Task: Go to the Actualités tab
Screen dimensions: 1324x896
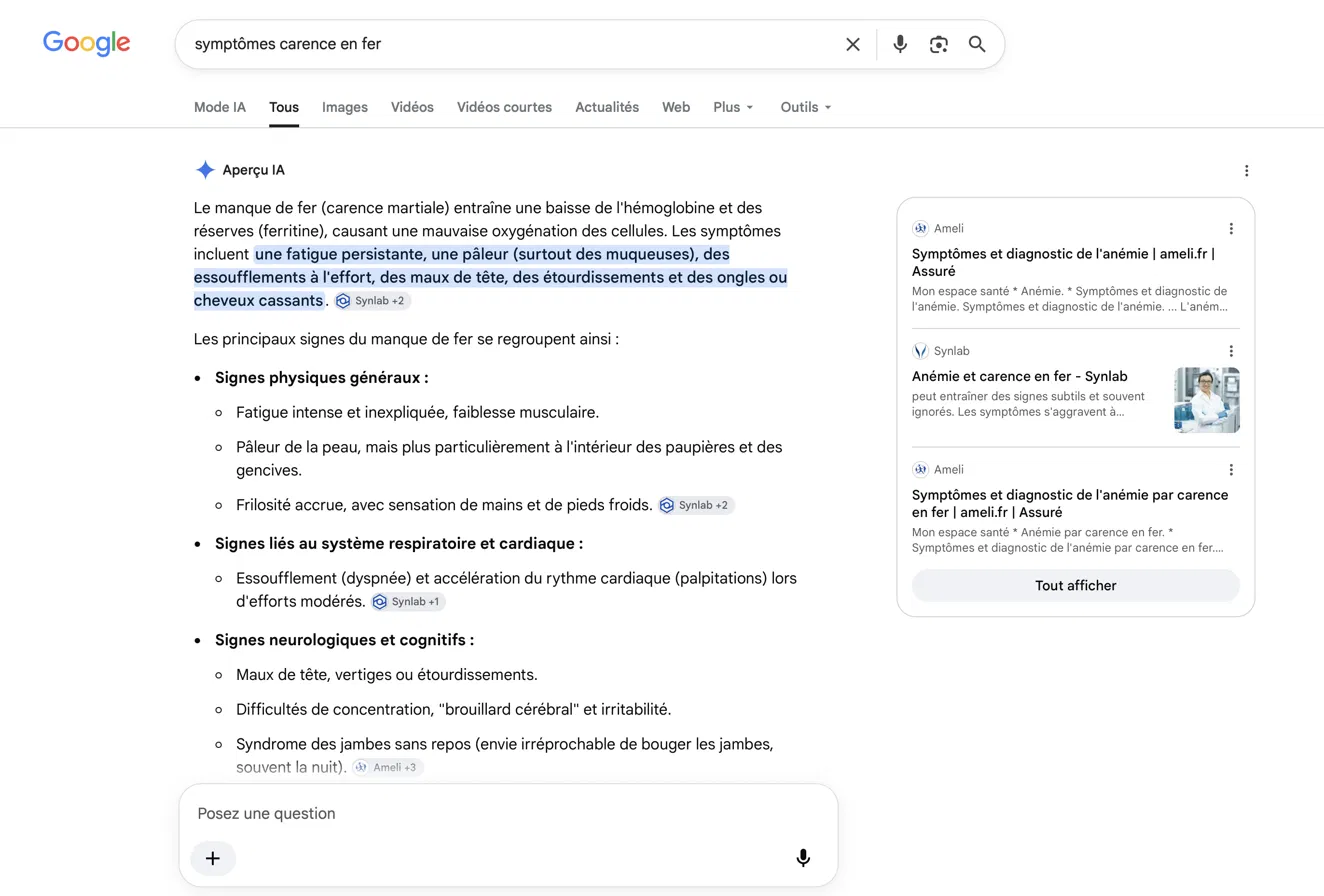Action: click(x=607, y=107)
